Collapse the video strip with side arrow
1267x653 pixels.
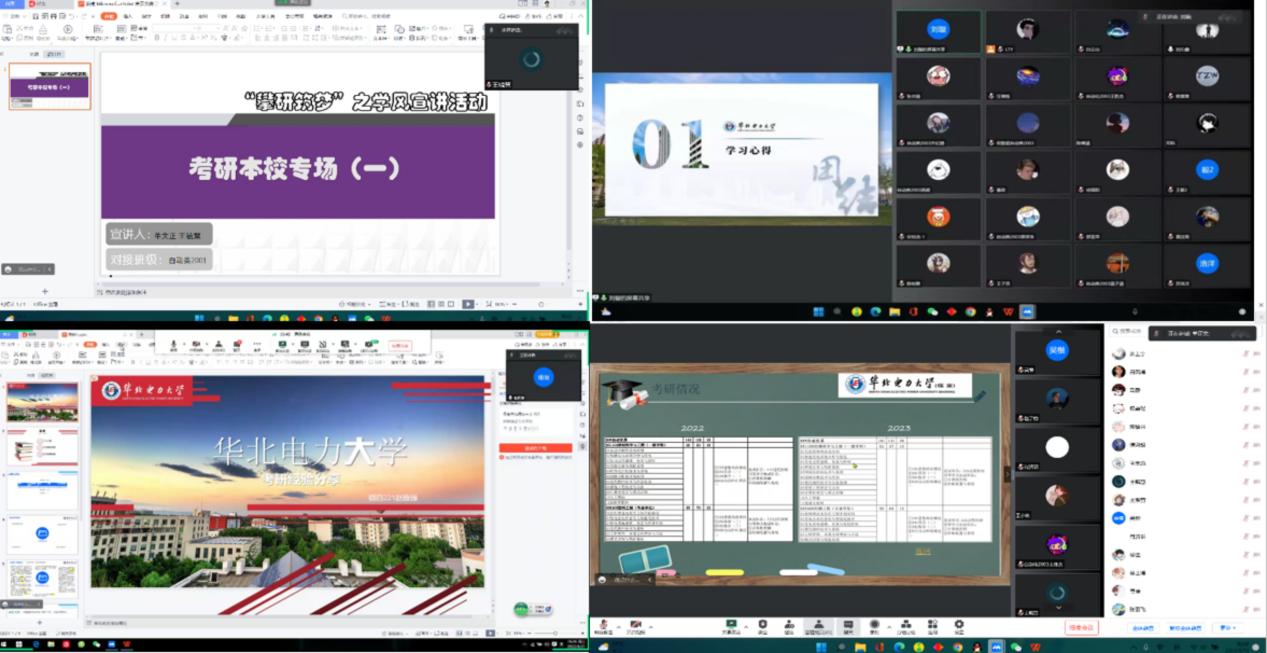[1006, 472]
